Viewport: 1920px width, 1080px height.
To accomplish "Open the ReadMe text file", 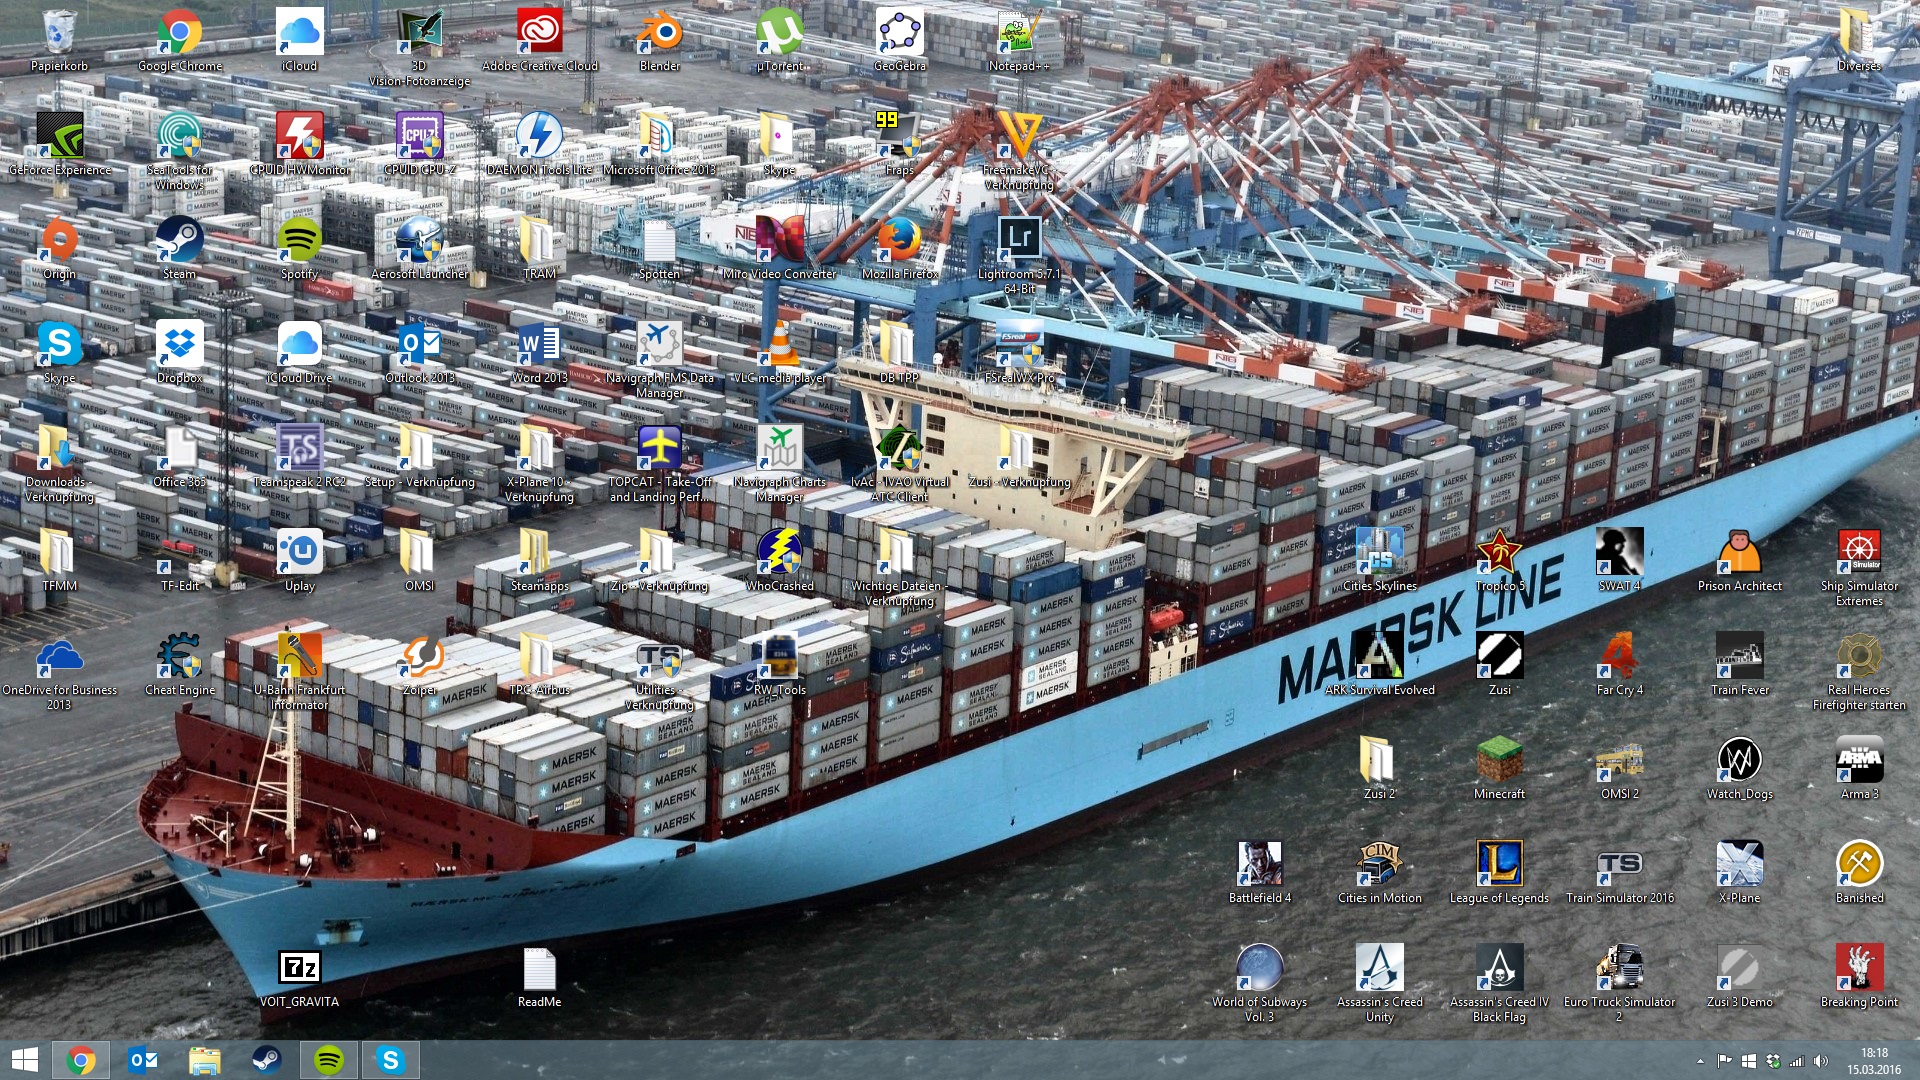I will [x=539, y=971].
